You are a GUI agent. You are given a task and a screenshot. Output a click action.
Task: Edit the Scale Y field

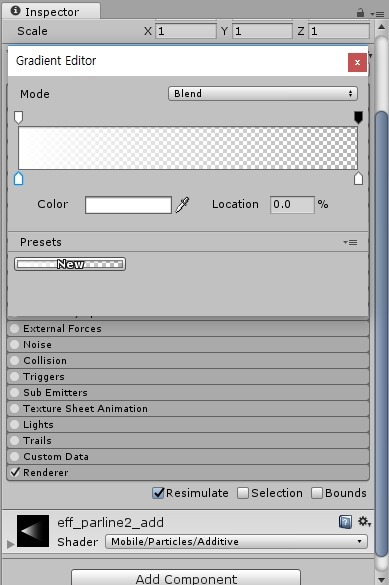pyautogui.click(x=262, y=31)
